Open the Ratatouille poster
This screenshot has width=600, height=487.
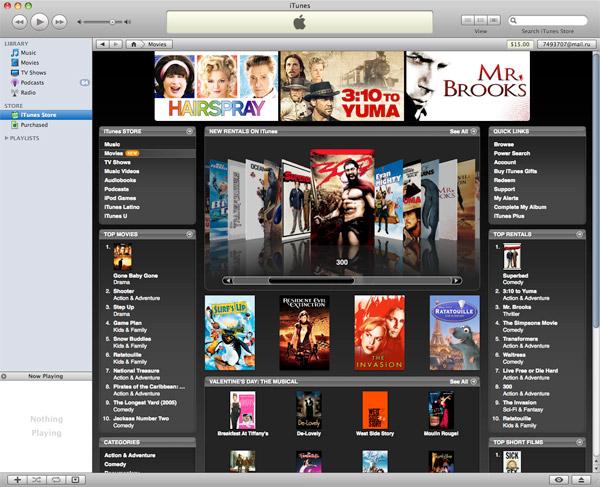(455, 332)
